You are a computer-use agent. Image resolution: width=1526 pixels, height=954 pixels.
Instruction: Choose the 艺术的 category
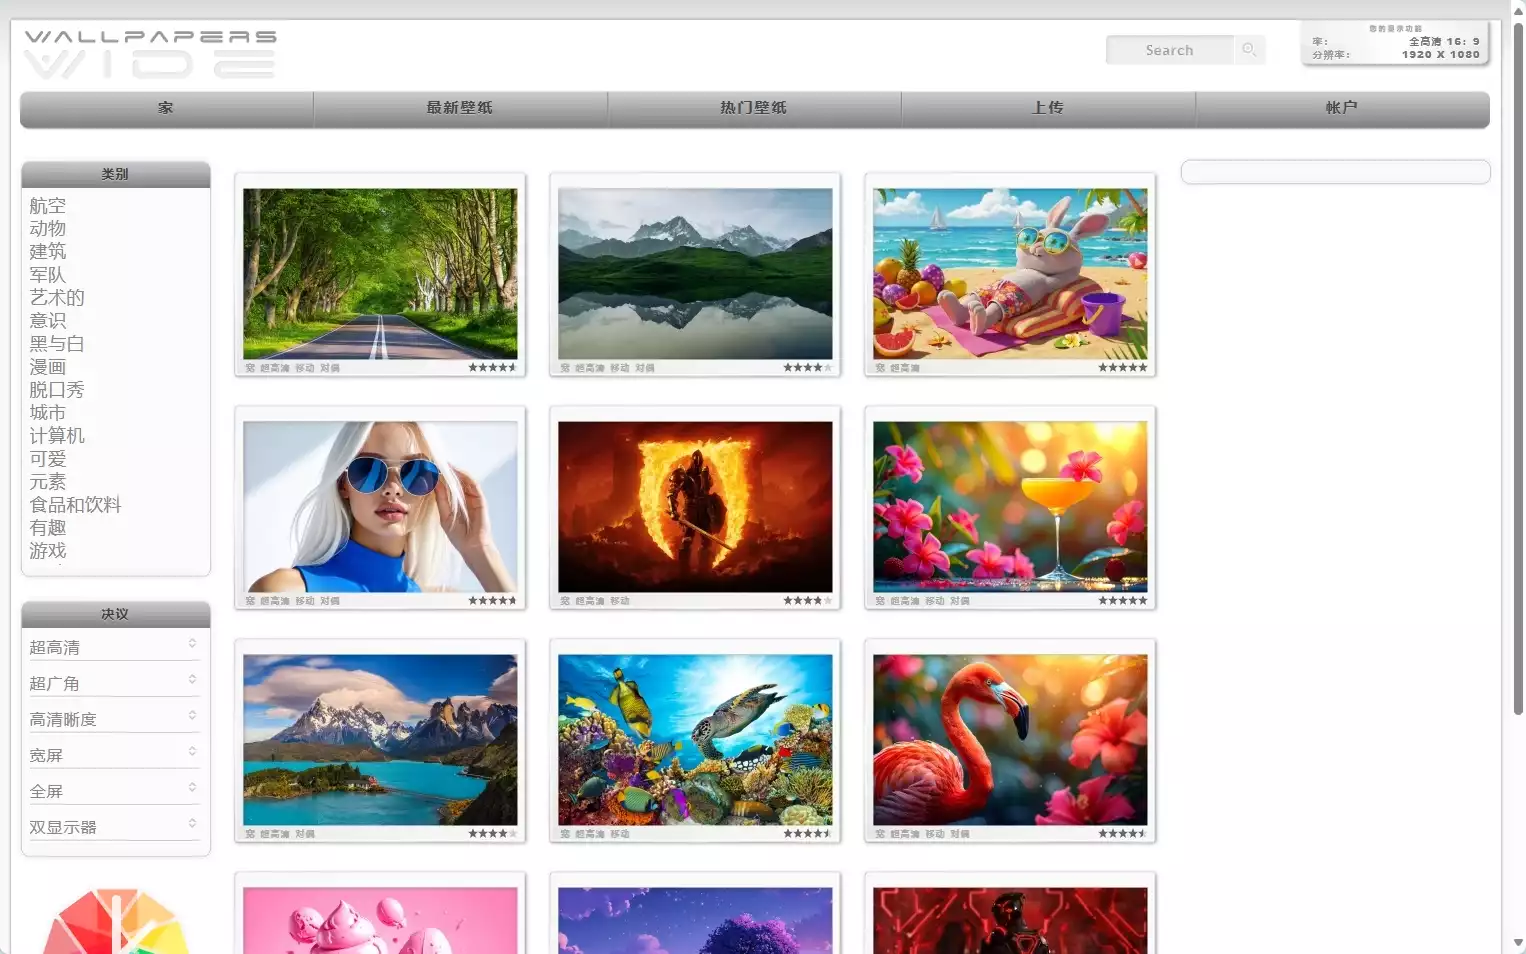[57, 298]
